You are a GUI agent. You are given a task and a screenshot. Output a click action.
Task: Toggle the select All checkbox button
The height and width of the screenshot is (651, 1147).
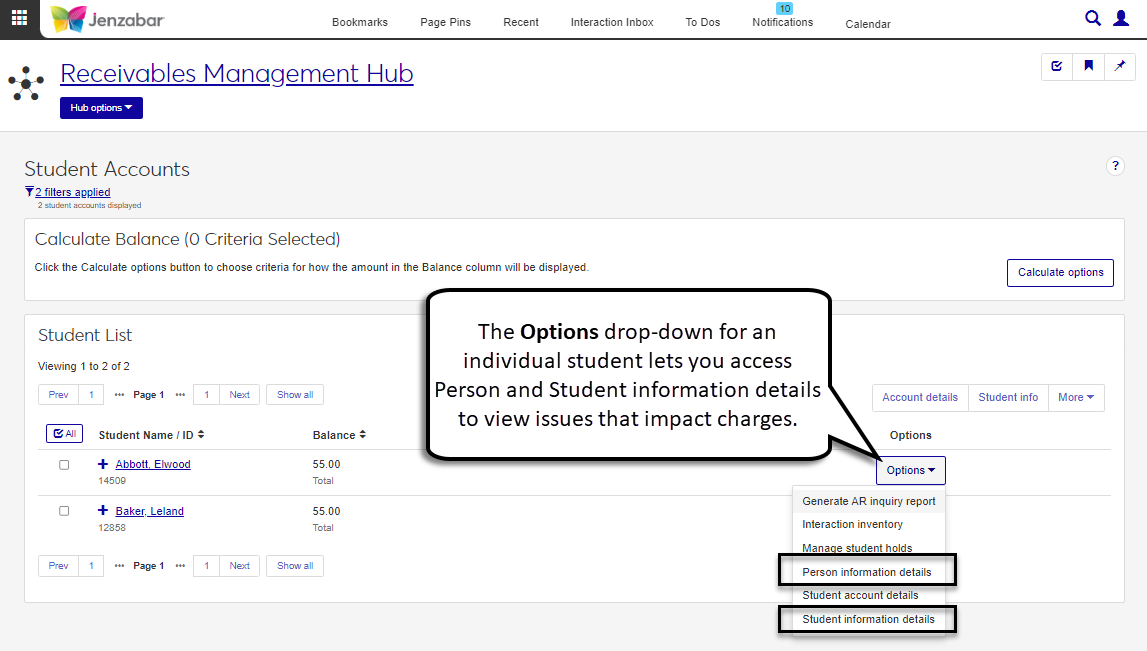click(x=65, y=434)
